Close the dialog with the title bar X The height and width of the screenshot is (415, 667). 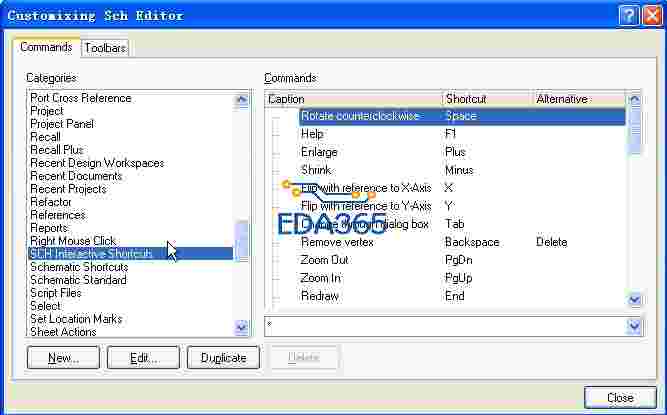tap(652, 16)
